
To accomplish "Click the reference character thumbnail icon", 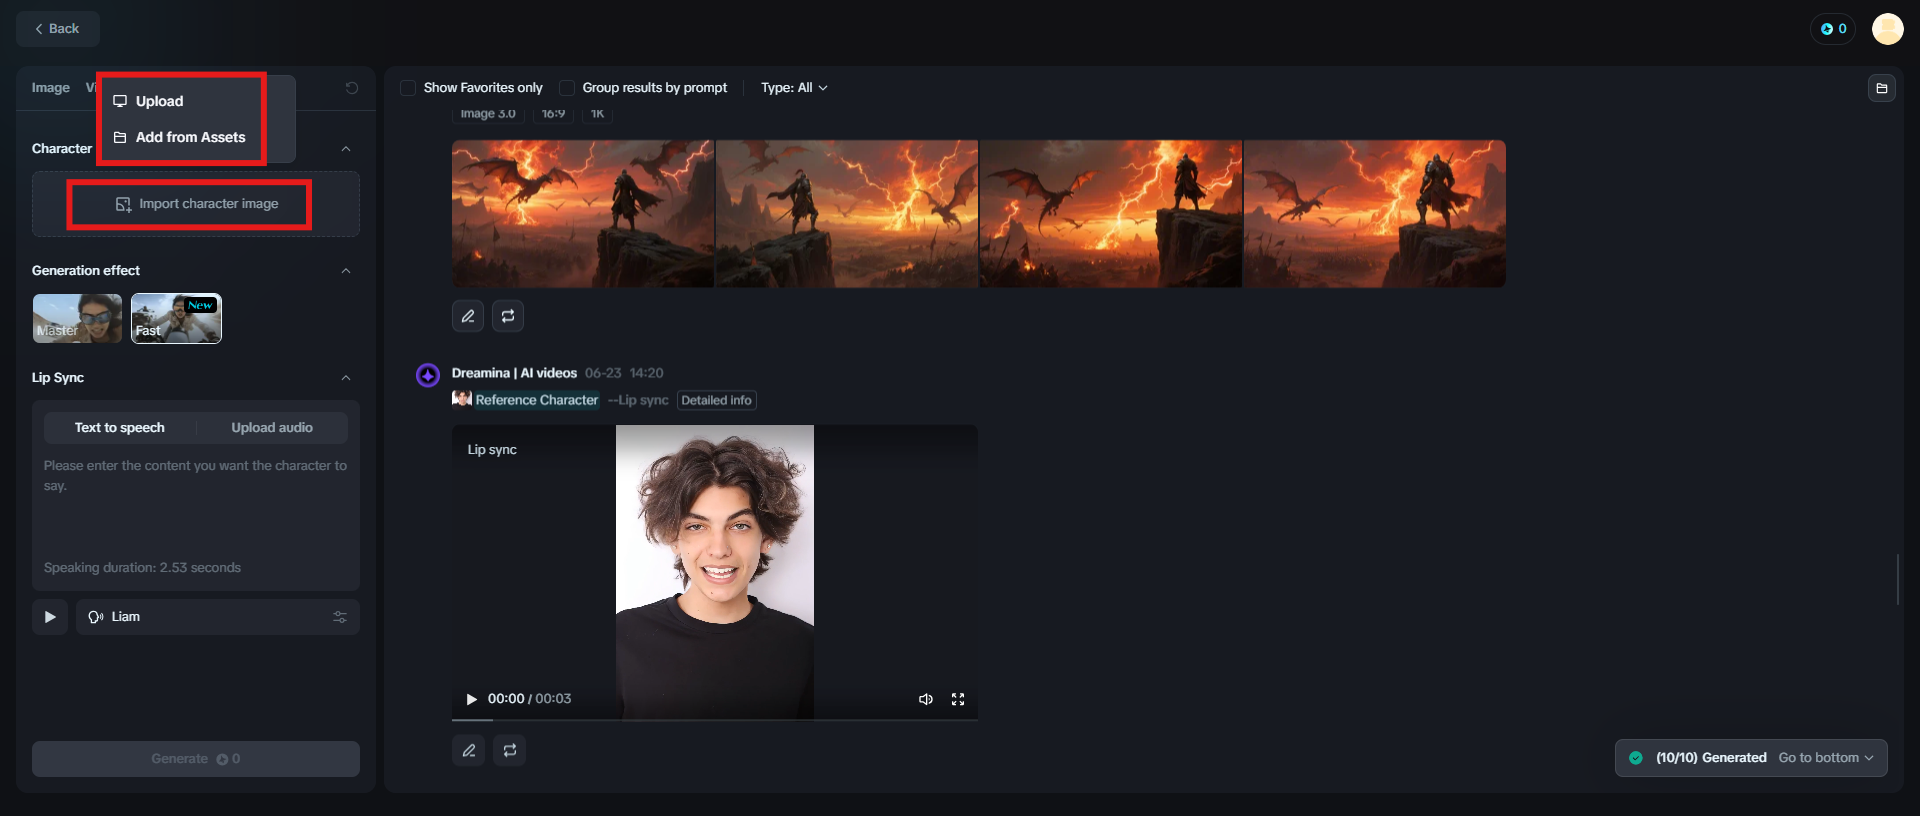I will 462,399.
